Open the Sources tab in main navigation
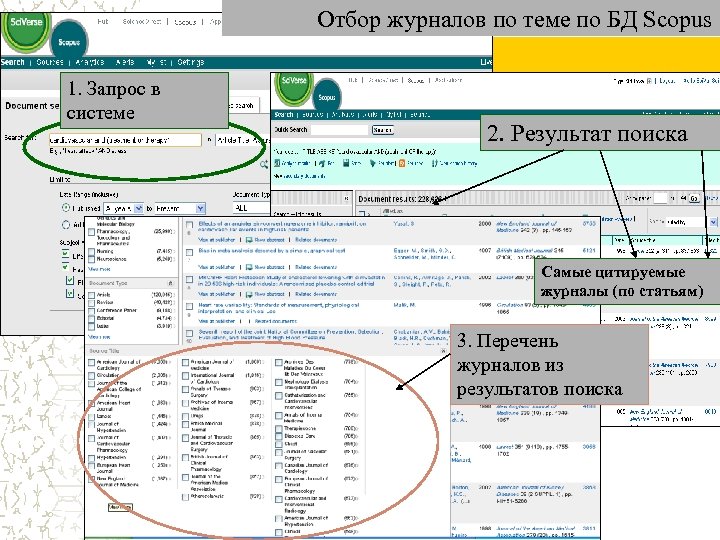 [x=50, y=62]
